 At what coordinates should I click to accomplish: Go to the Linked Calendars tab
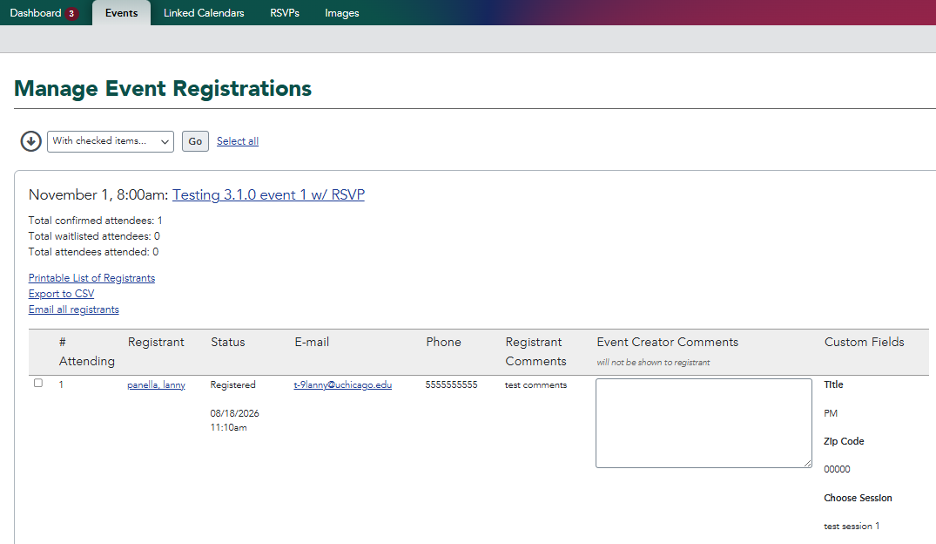point(204,13)
